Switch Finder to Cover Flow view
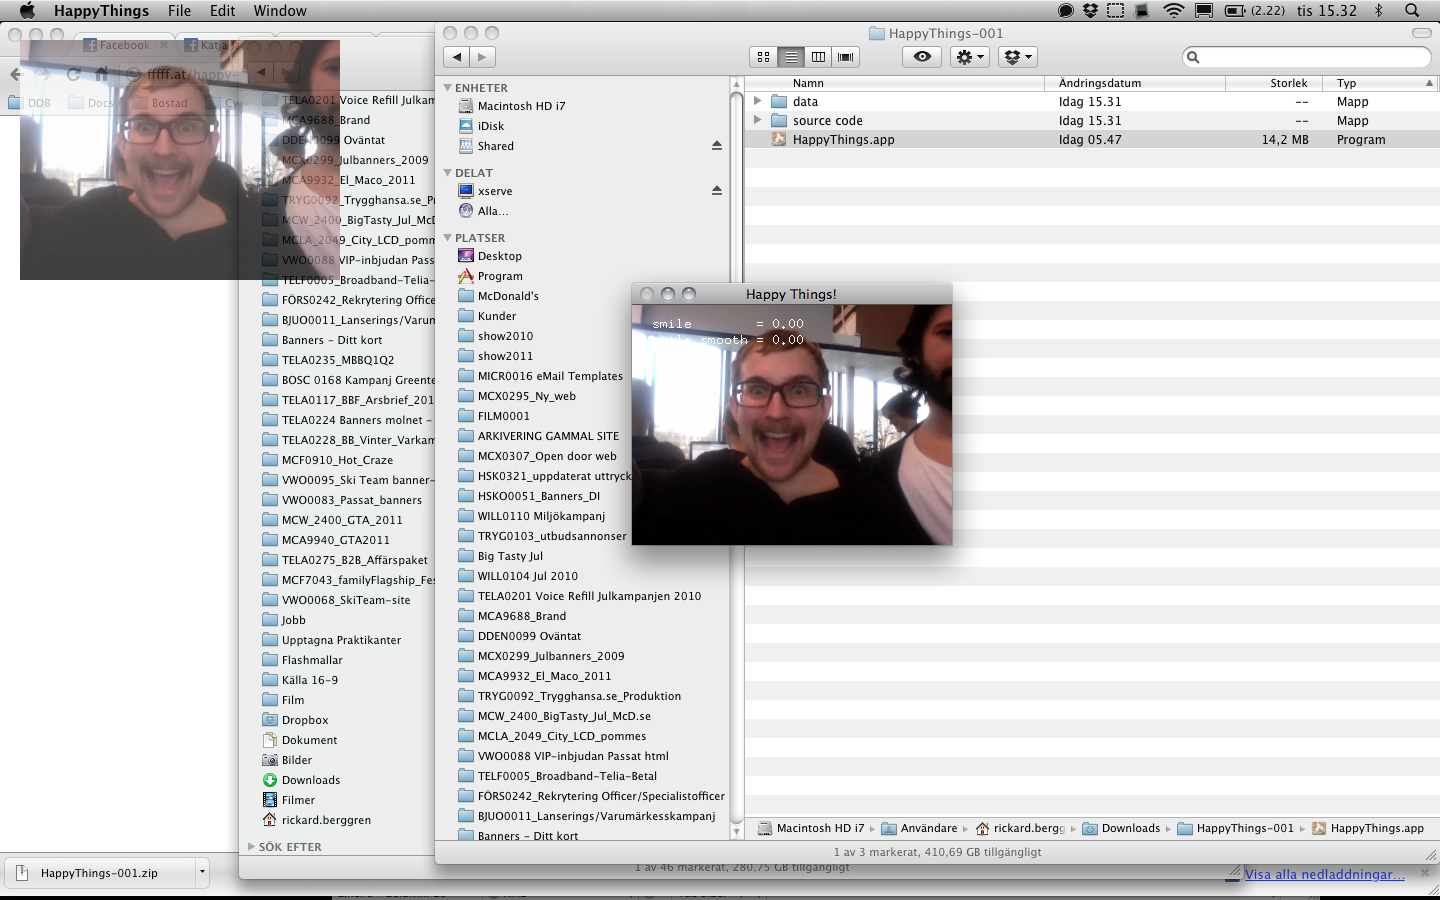The height and width of the screenshot is (900, 1440). (x=846, y=57)
